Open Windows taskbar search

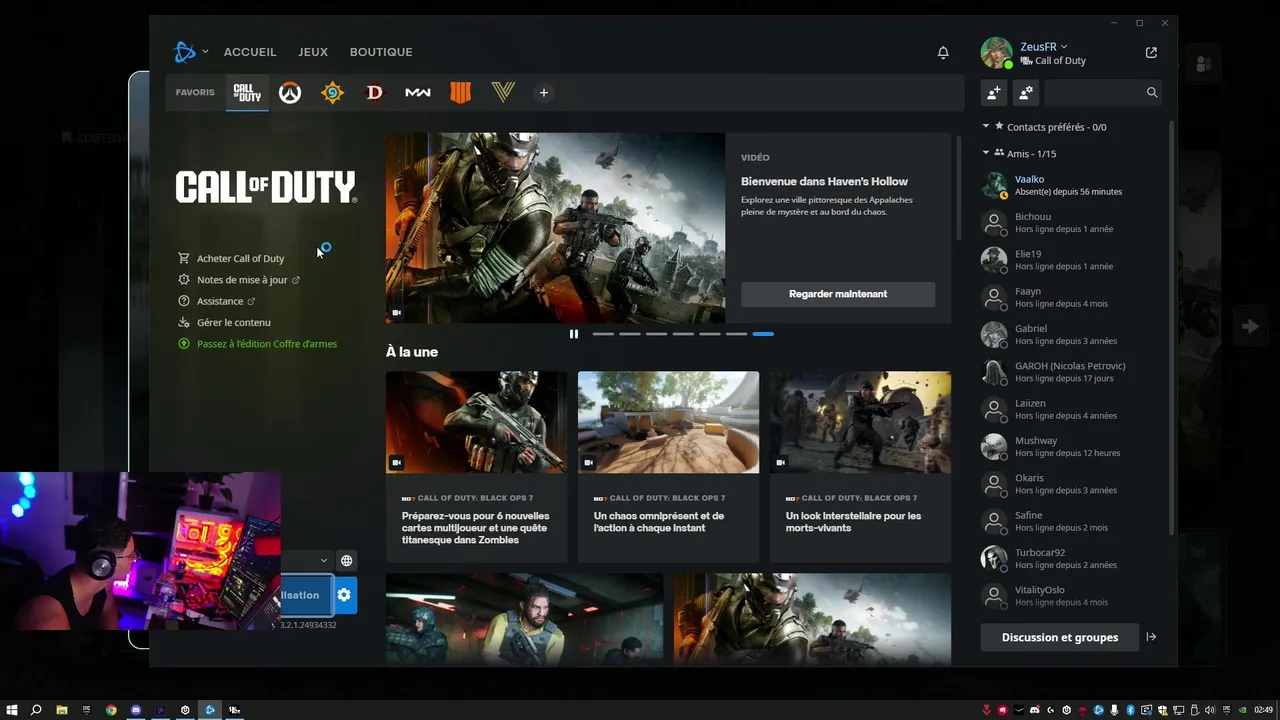36,710
